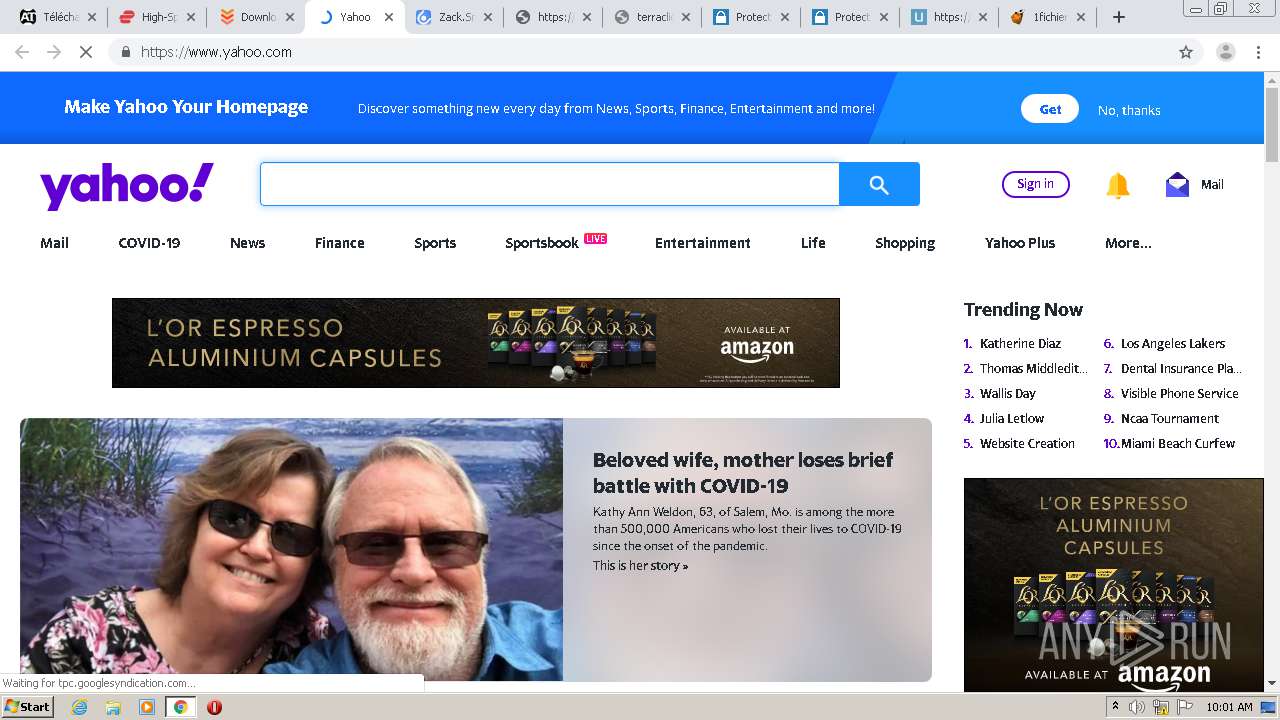Screen dimensions: 1280x720
Task: Open the Windows Start button
Action: pyautogui.click(x=27, y=707)
